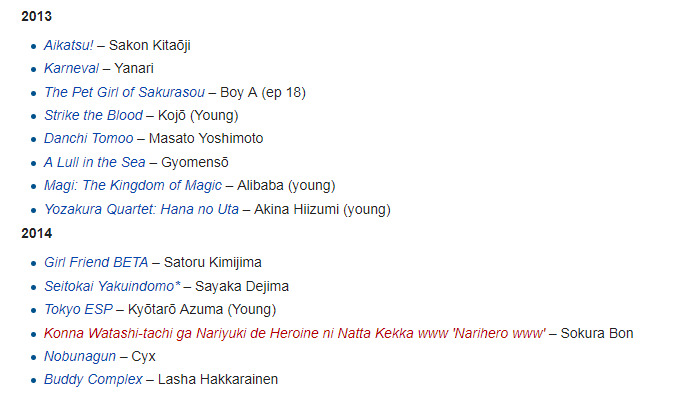Open Magi: The Kingdom of Magic link

coord(133,185)
